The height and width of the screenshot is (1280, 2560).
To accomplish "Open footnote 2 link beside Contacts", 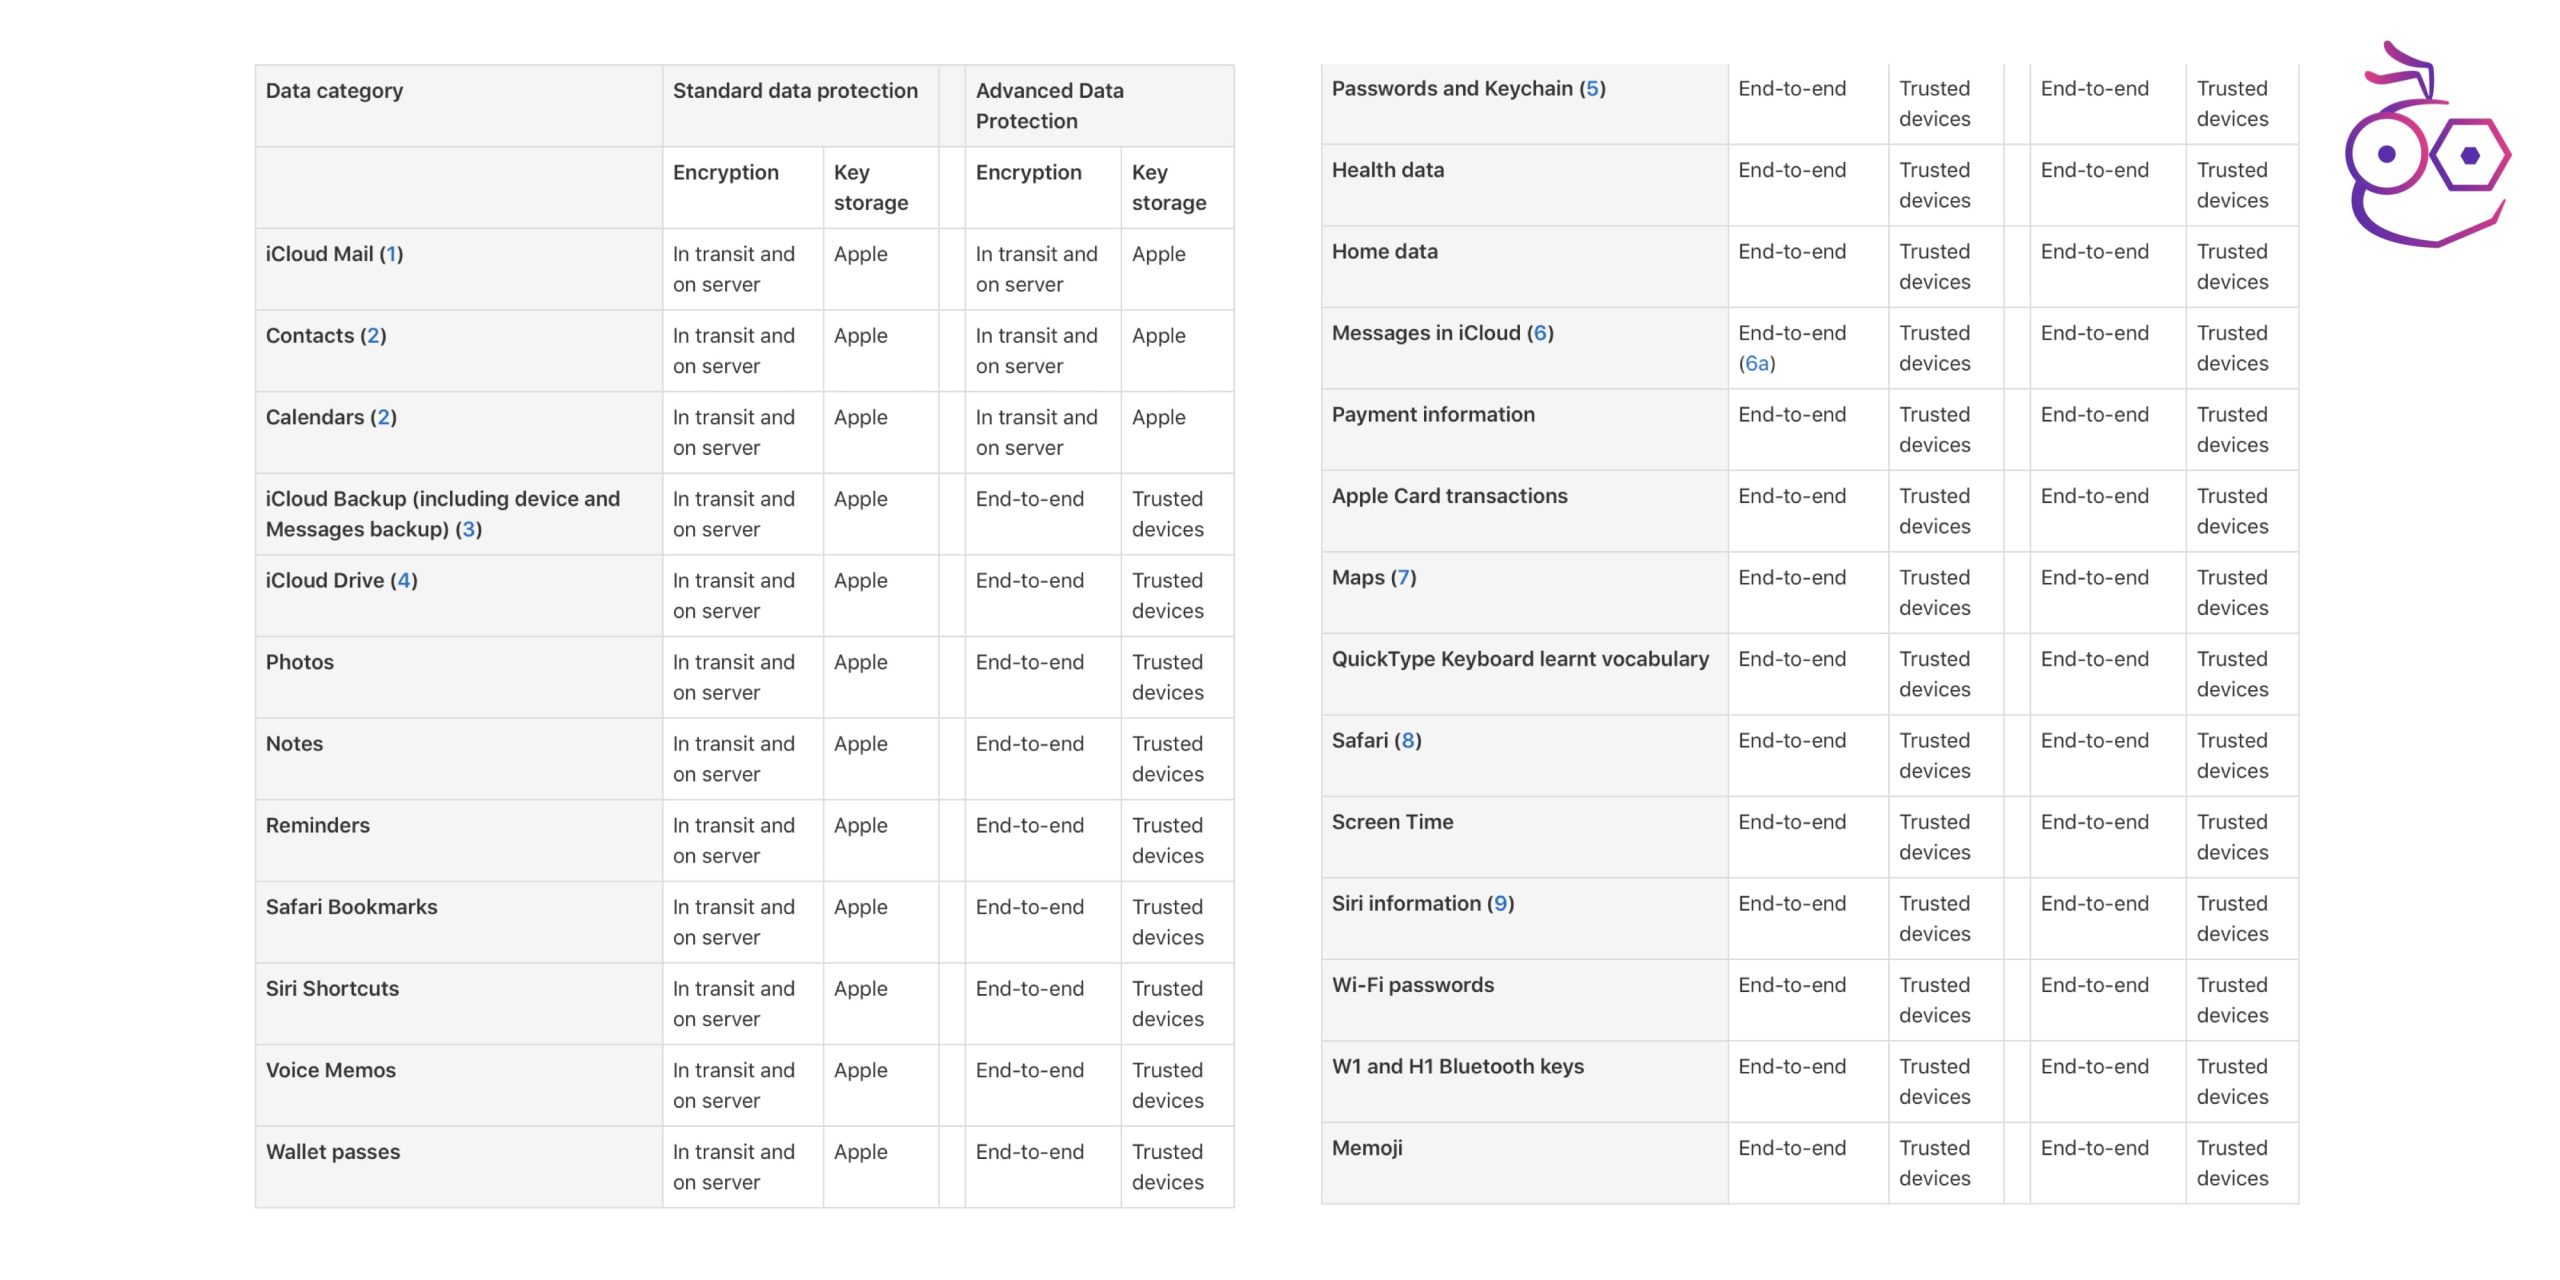I will [x=373, y=336].
